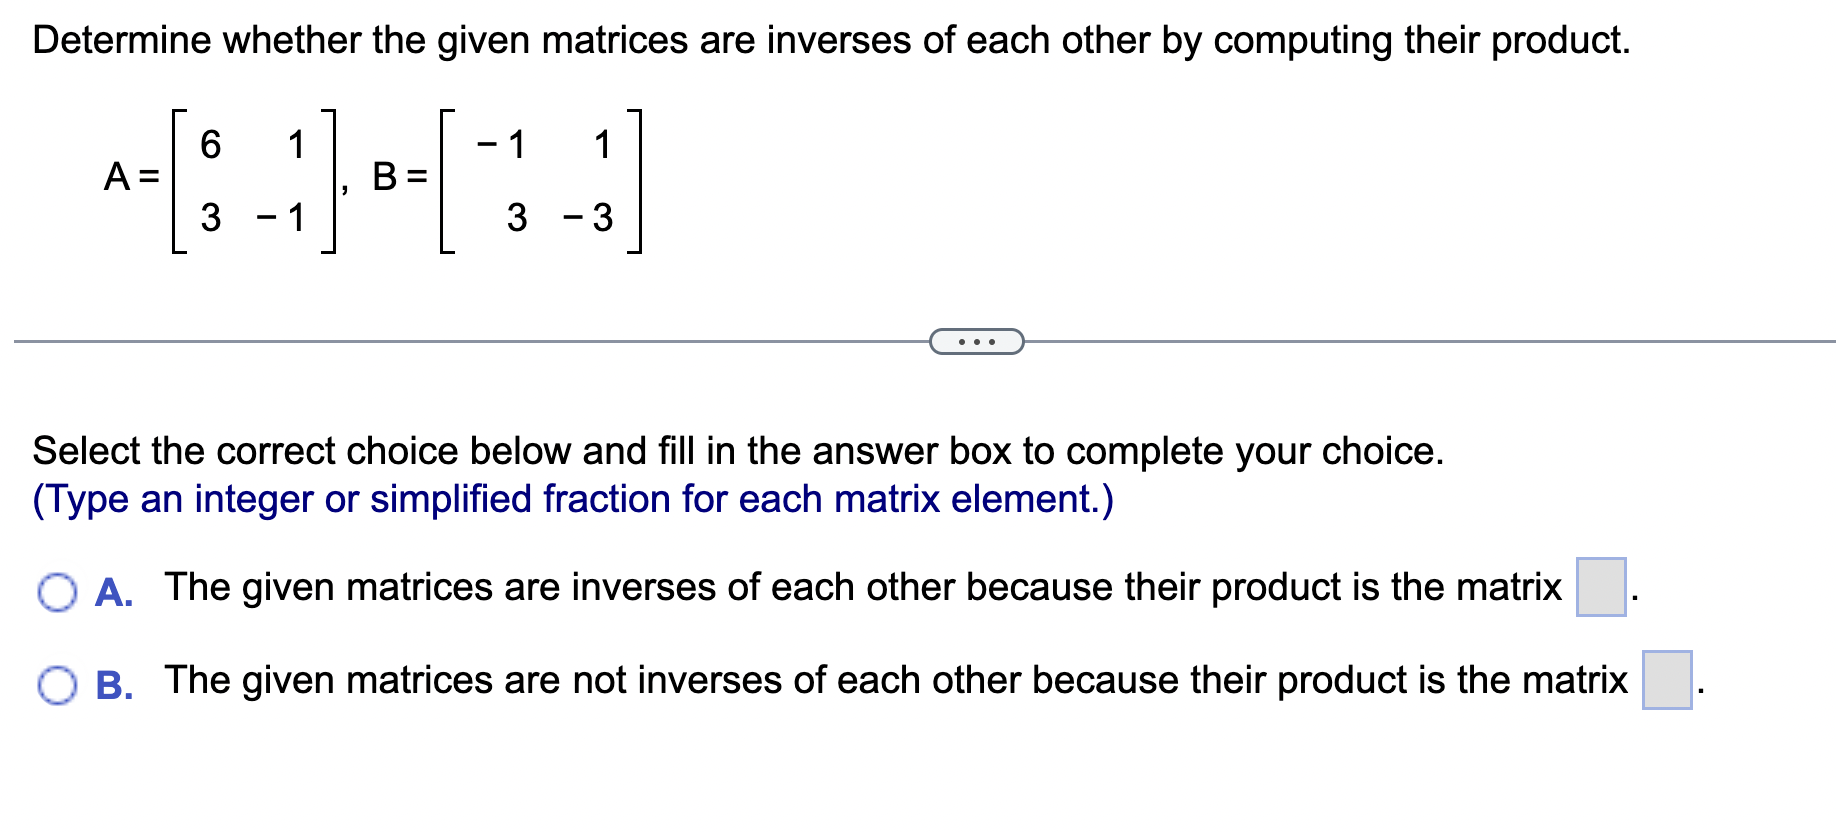This screenshot has height=832, width=1836.
Task: Click the element 6 in matrix A
Action: (x=209, y=145)
